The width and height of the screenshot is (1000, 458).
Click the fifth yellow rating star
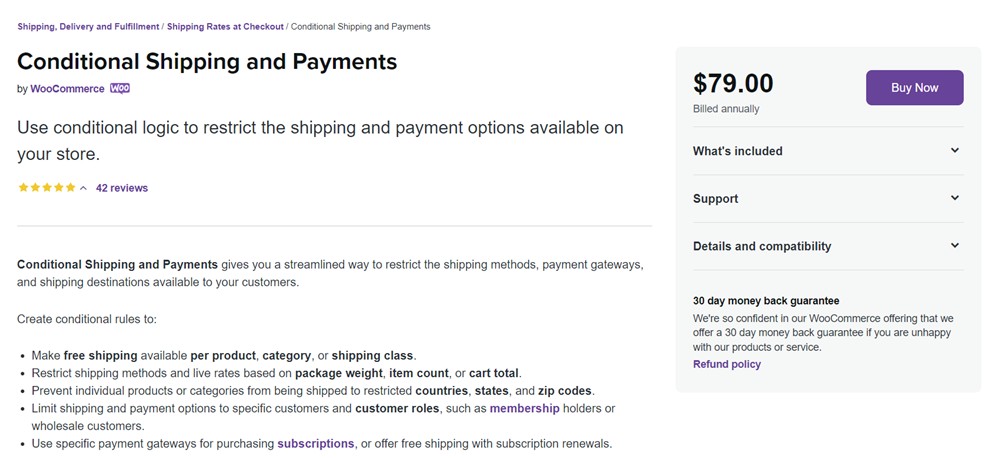coord(70,188)
